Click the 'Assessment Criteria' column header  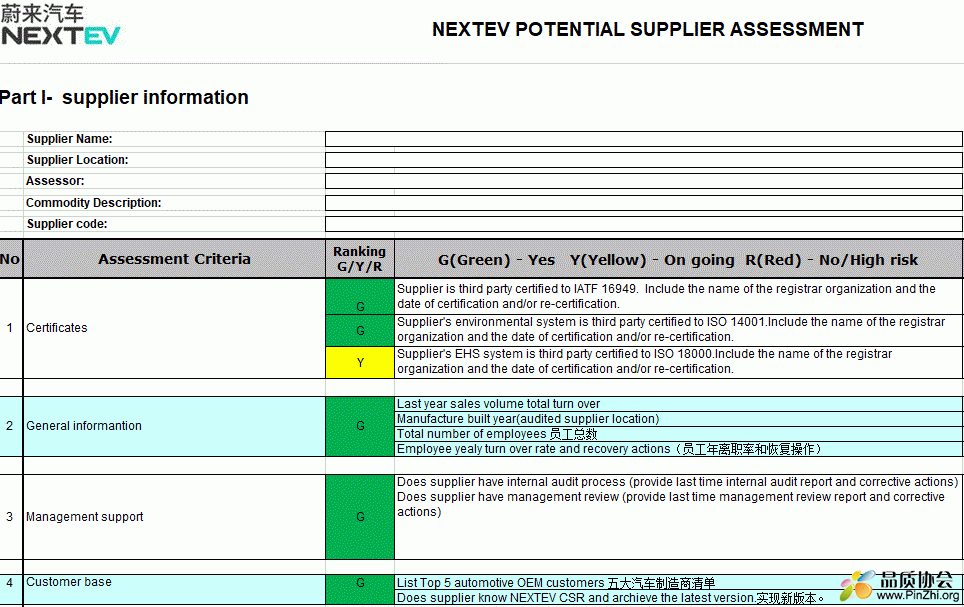(174, 259)
